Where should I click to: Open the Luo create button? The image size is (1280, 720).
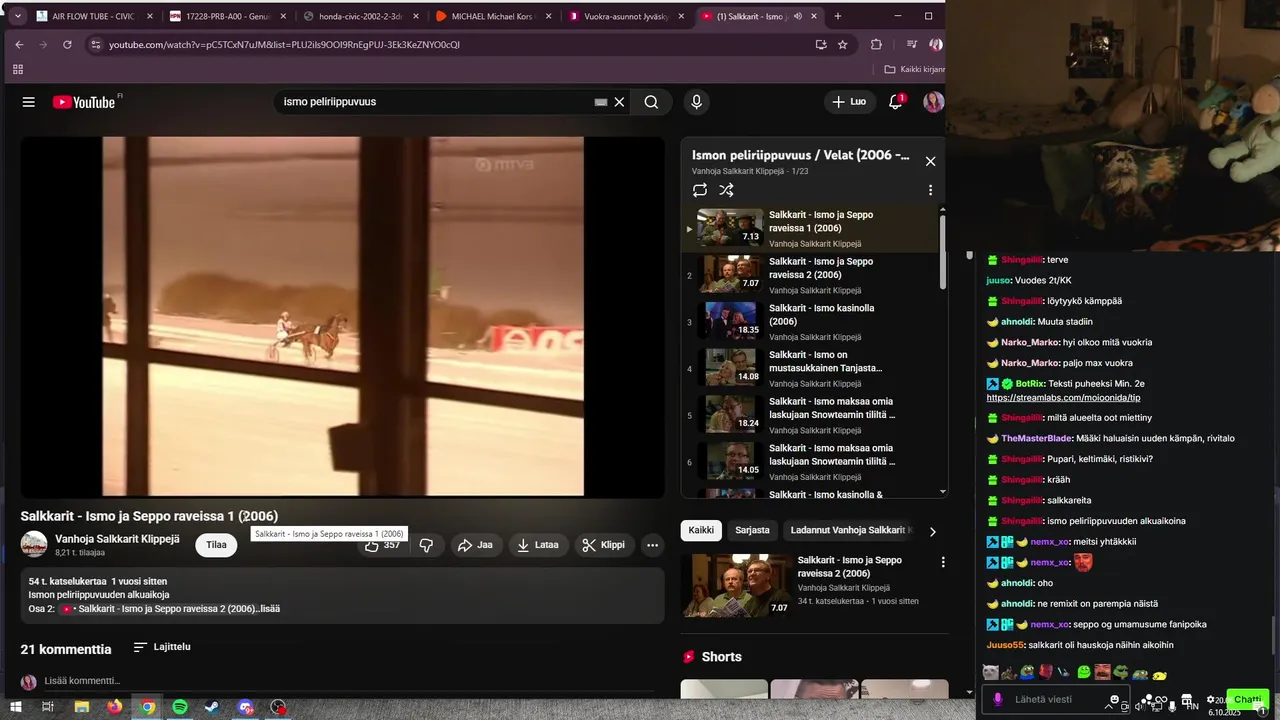(850, 102)
